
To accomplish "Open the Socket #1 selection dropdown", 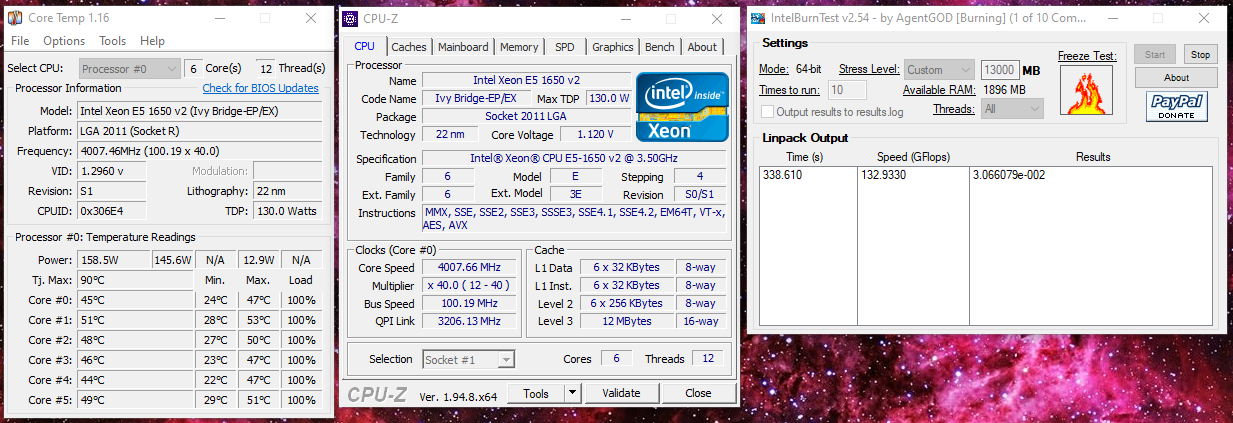I will (468, 359).
